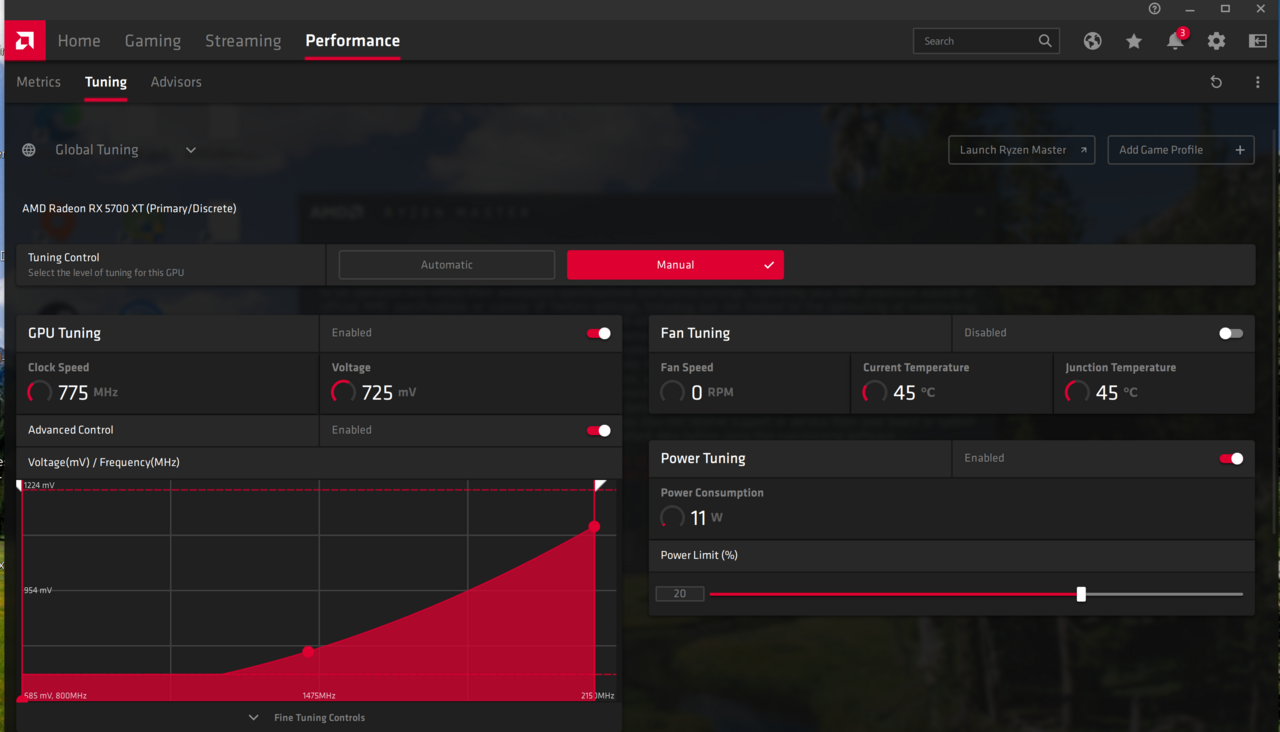The height and width of the screenshot is (732, 1280).
Task: Expand Fine Tuning Controls
Action: [x=307, y=717]
